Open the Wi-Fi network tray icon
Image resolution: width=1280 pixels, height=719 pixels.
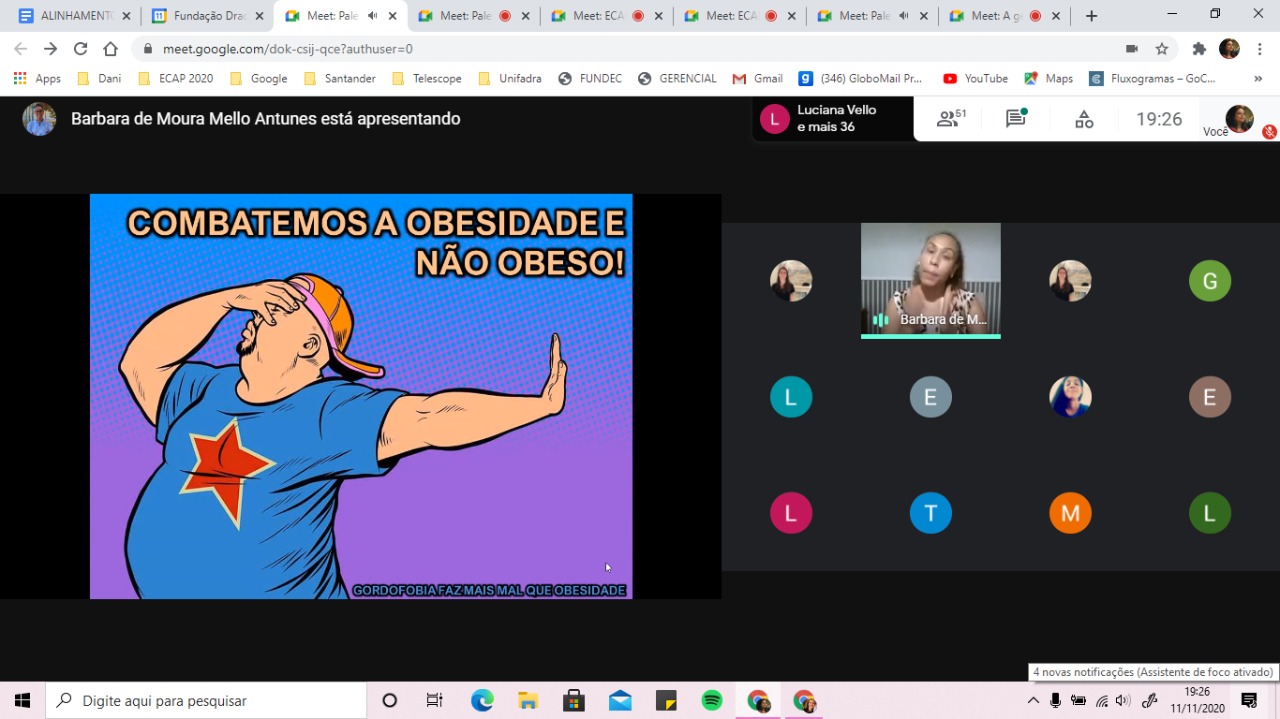click(1101, 701)
